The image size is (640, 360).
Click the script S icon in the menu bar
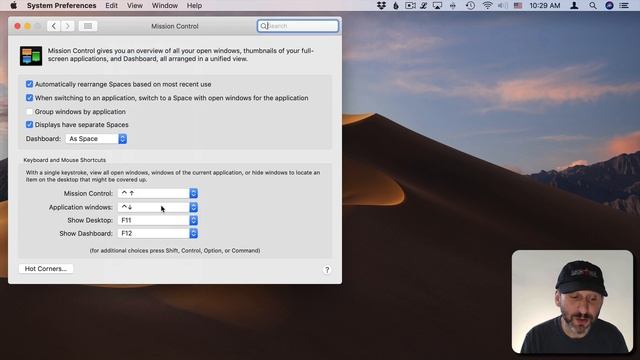coord(424,6)
